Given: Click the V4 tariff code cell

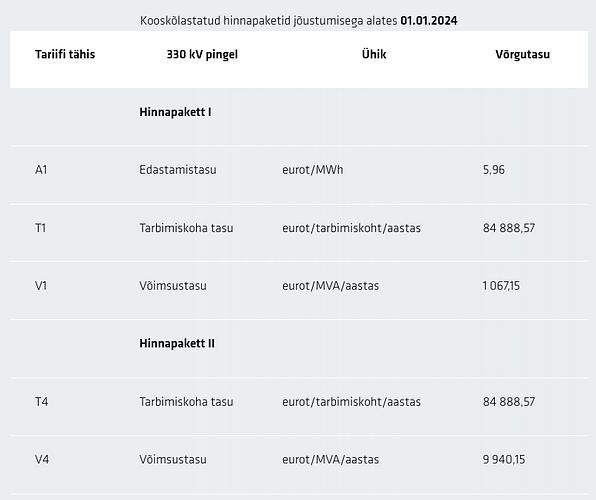Looking at the screenshot, I should point(42,460).
